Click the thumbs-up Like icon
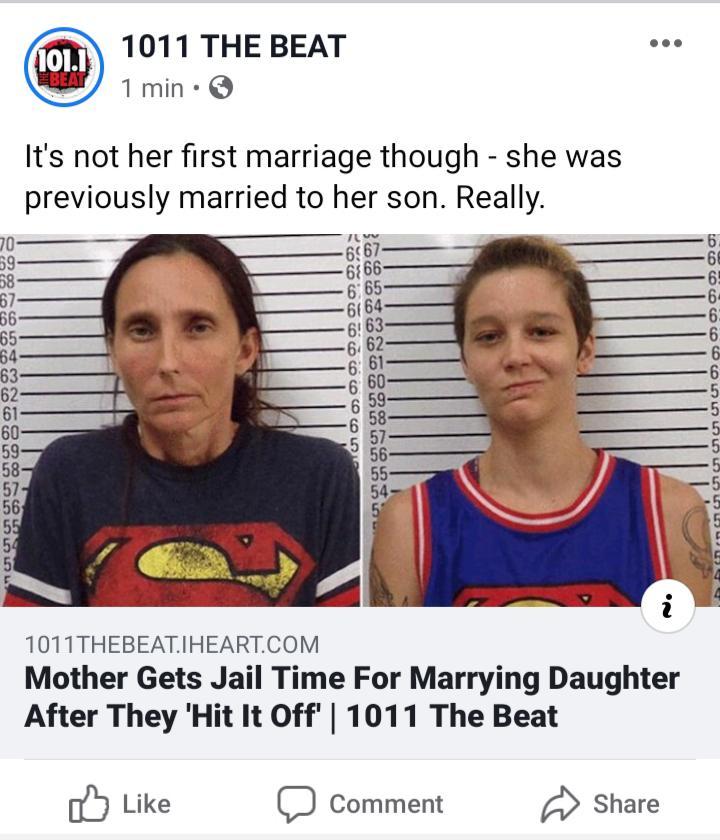 pyautogui.click(x=88, y=804)
